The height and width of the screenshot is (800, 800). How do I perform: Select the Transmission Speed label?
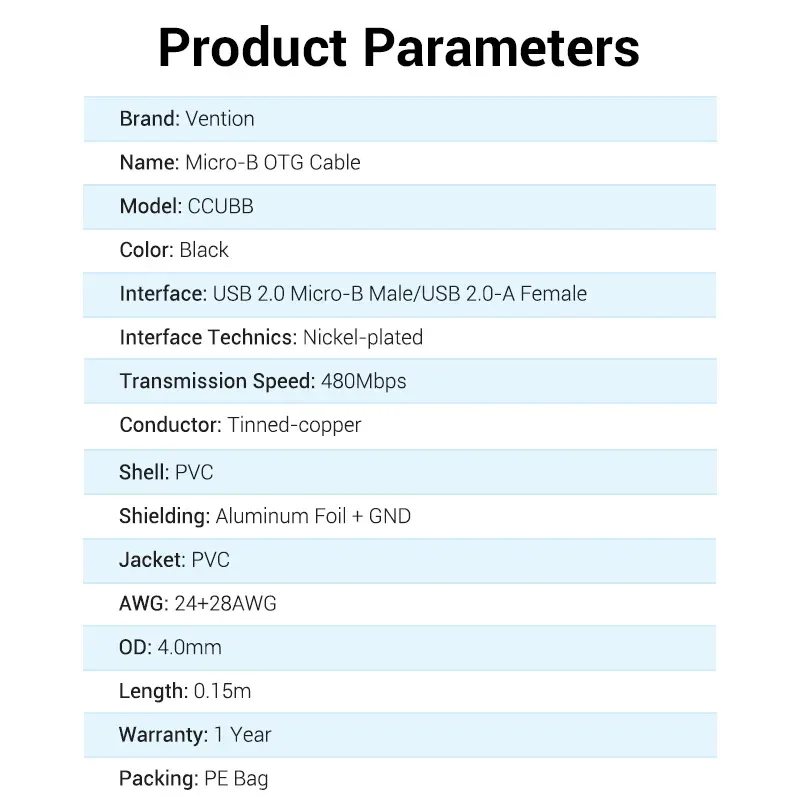click(216, 381)
